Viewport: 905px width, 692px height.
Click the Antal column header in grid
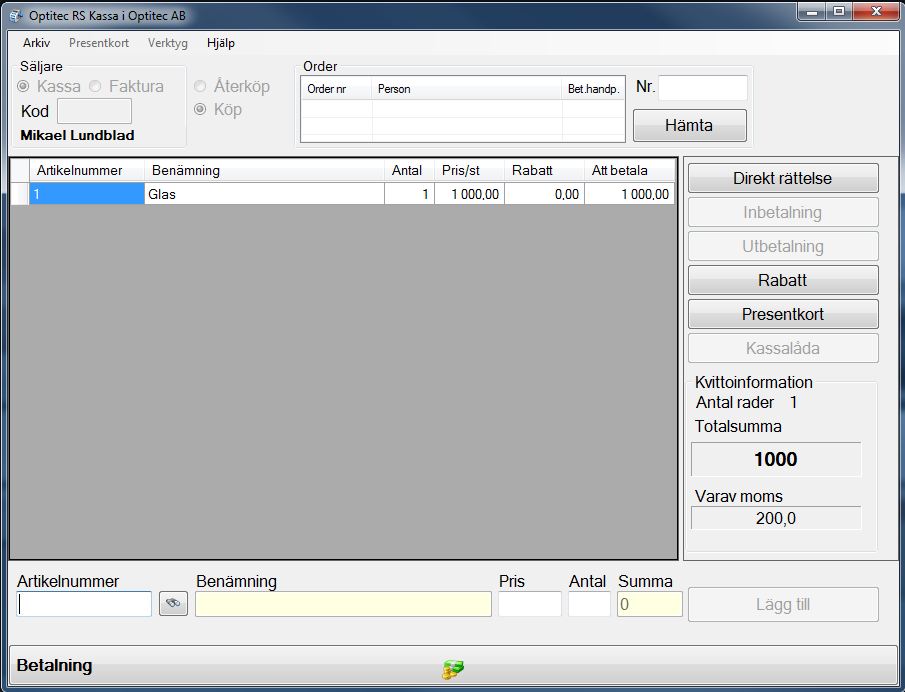(x=409, y=170)
